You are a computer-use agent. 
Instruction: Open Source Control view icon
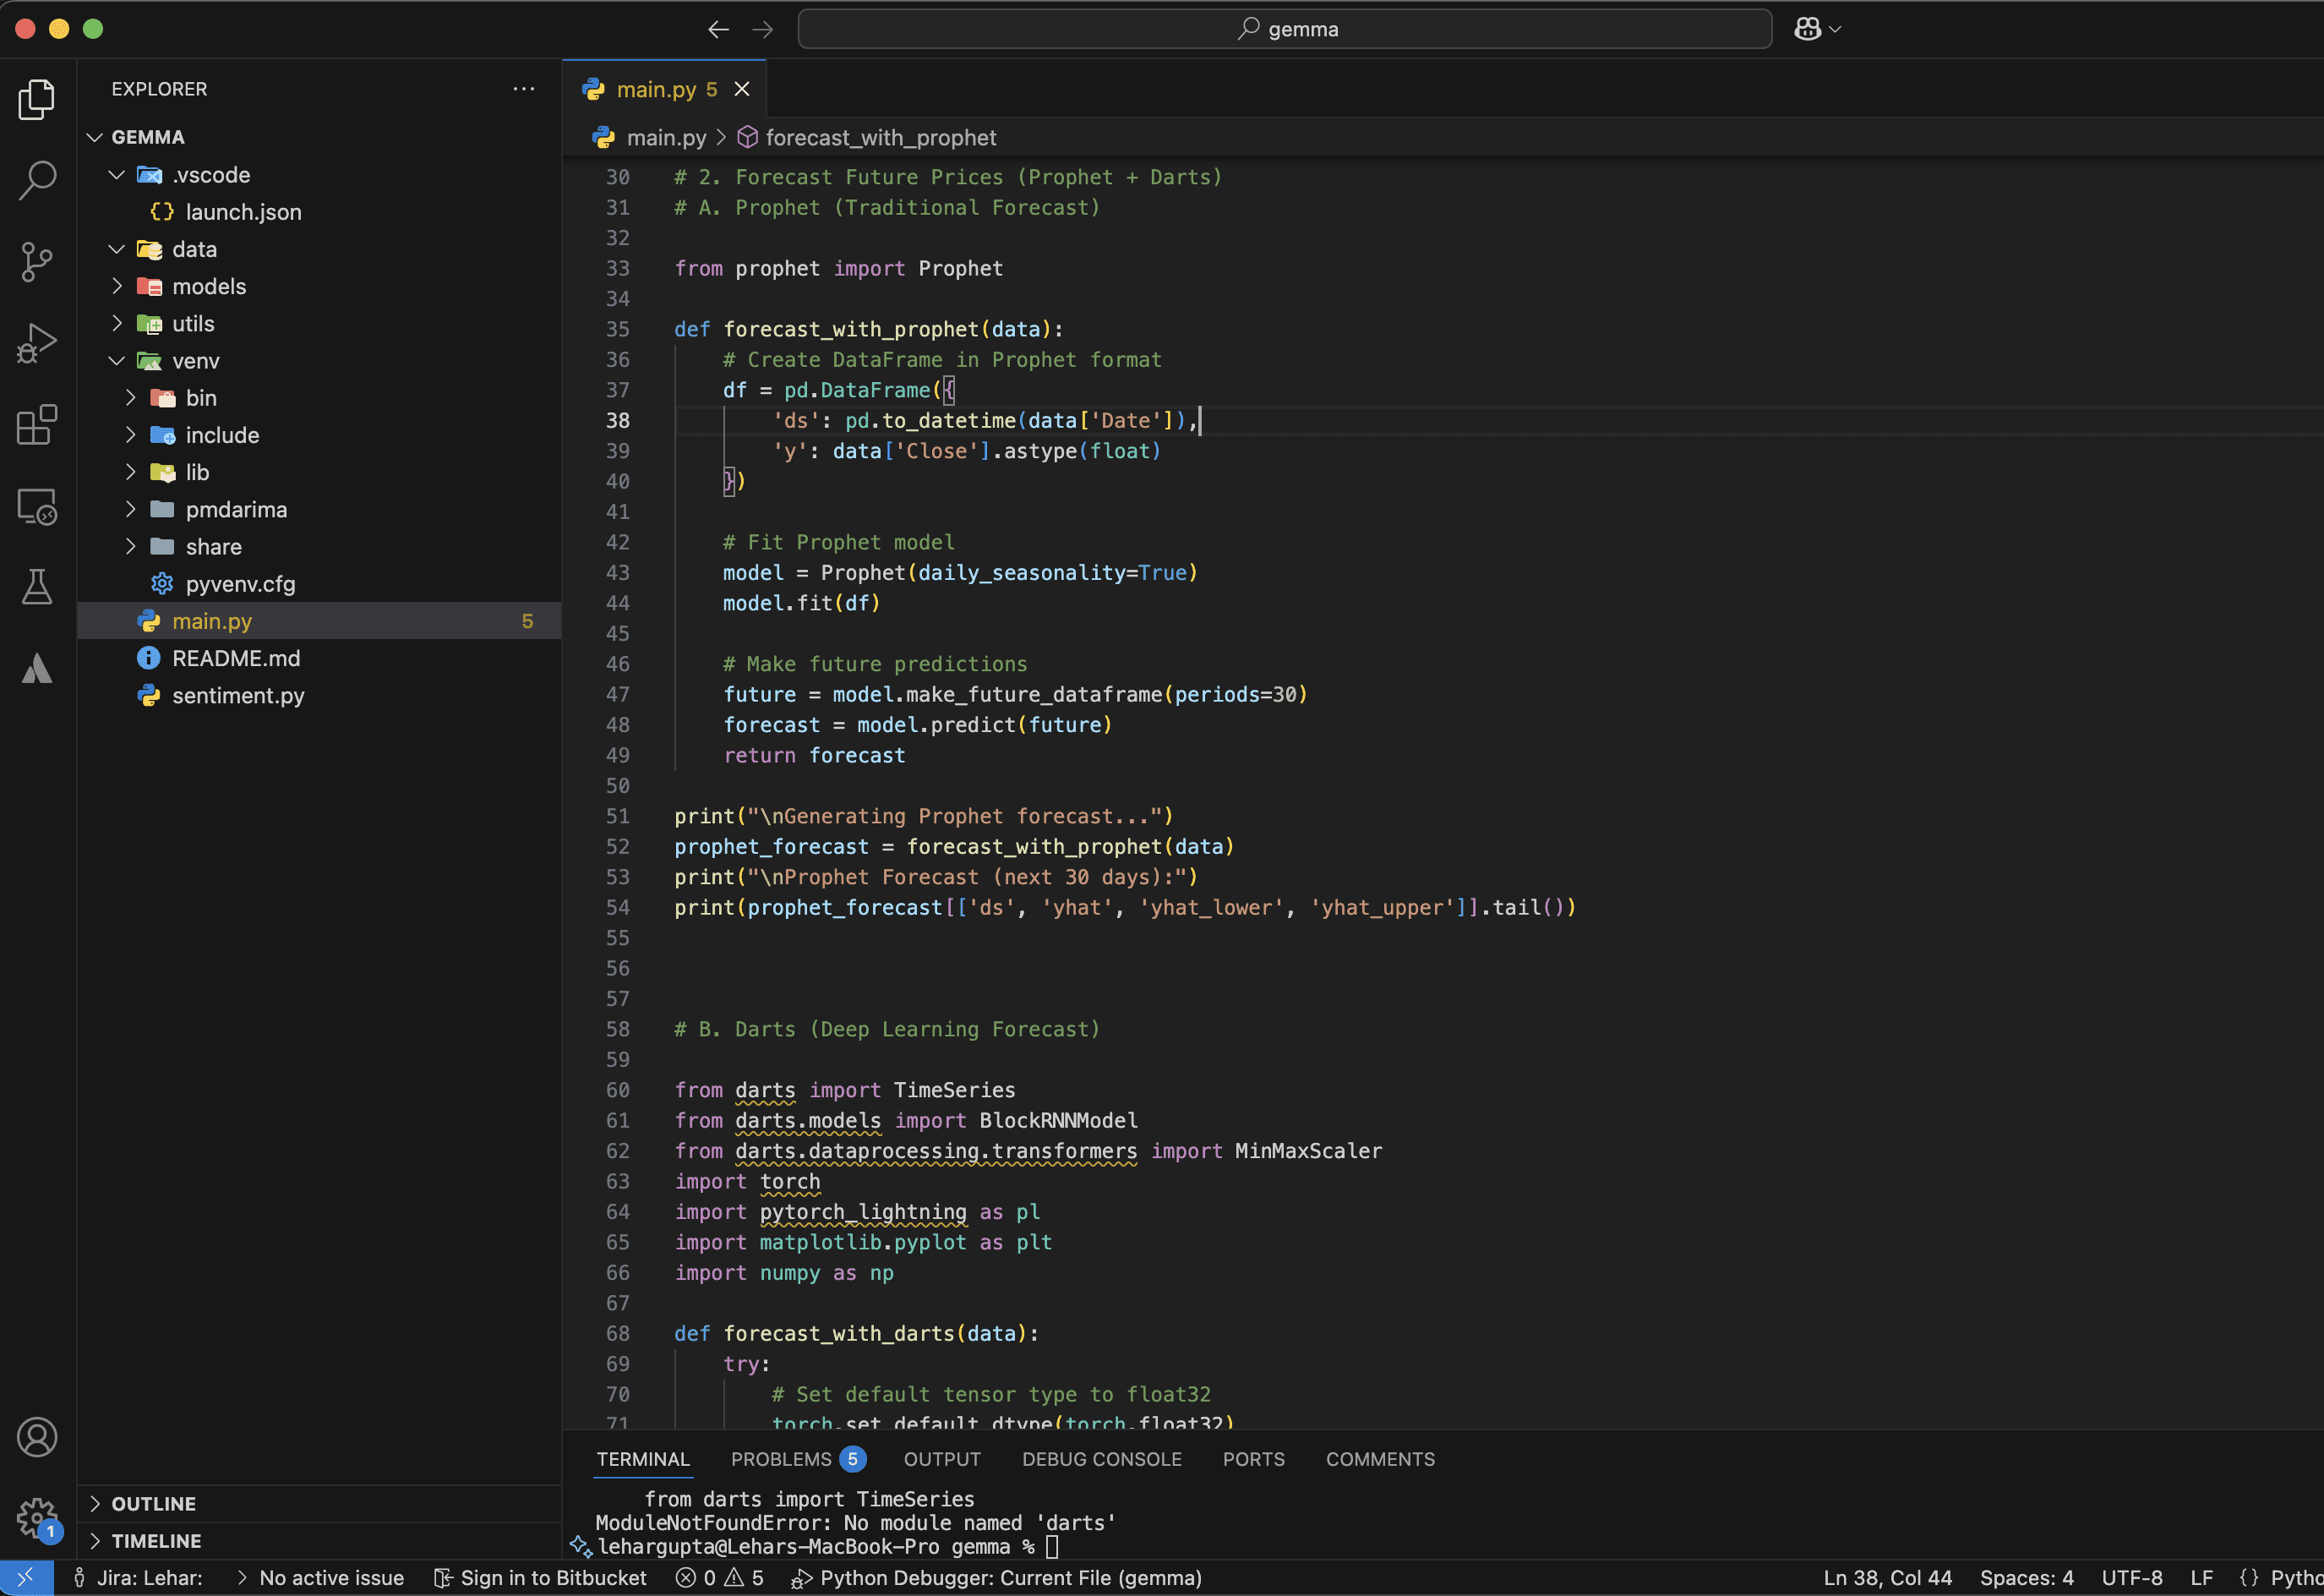coord(37,262)
